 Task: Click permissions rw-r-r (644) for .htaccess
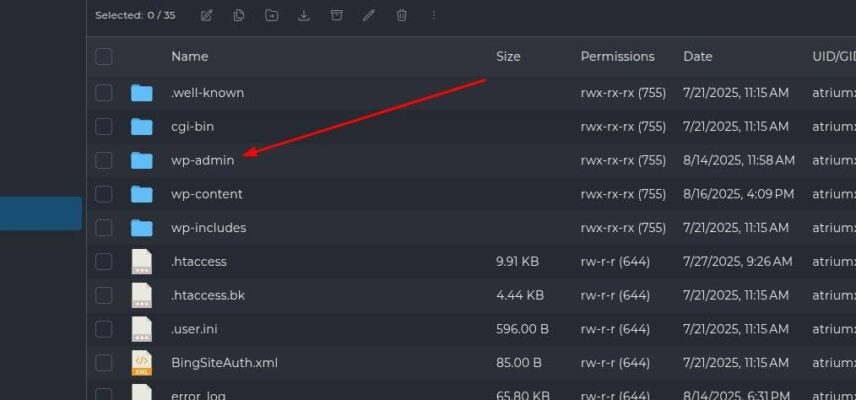615,261
